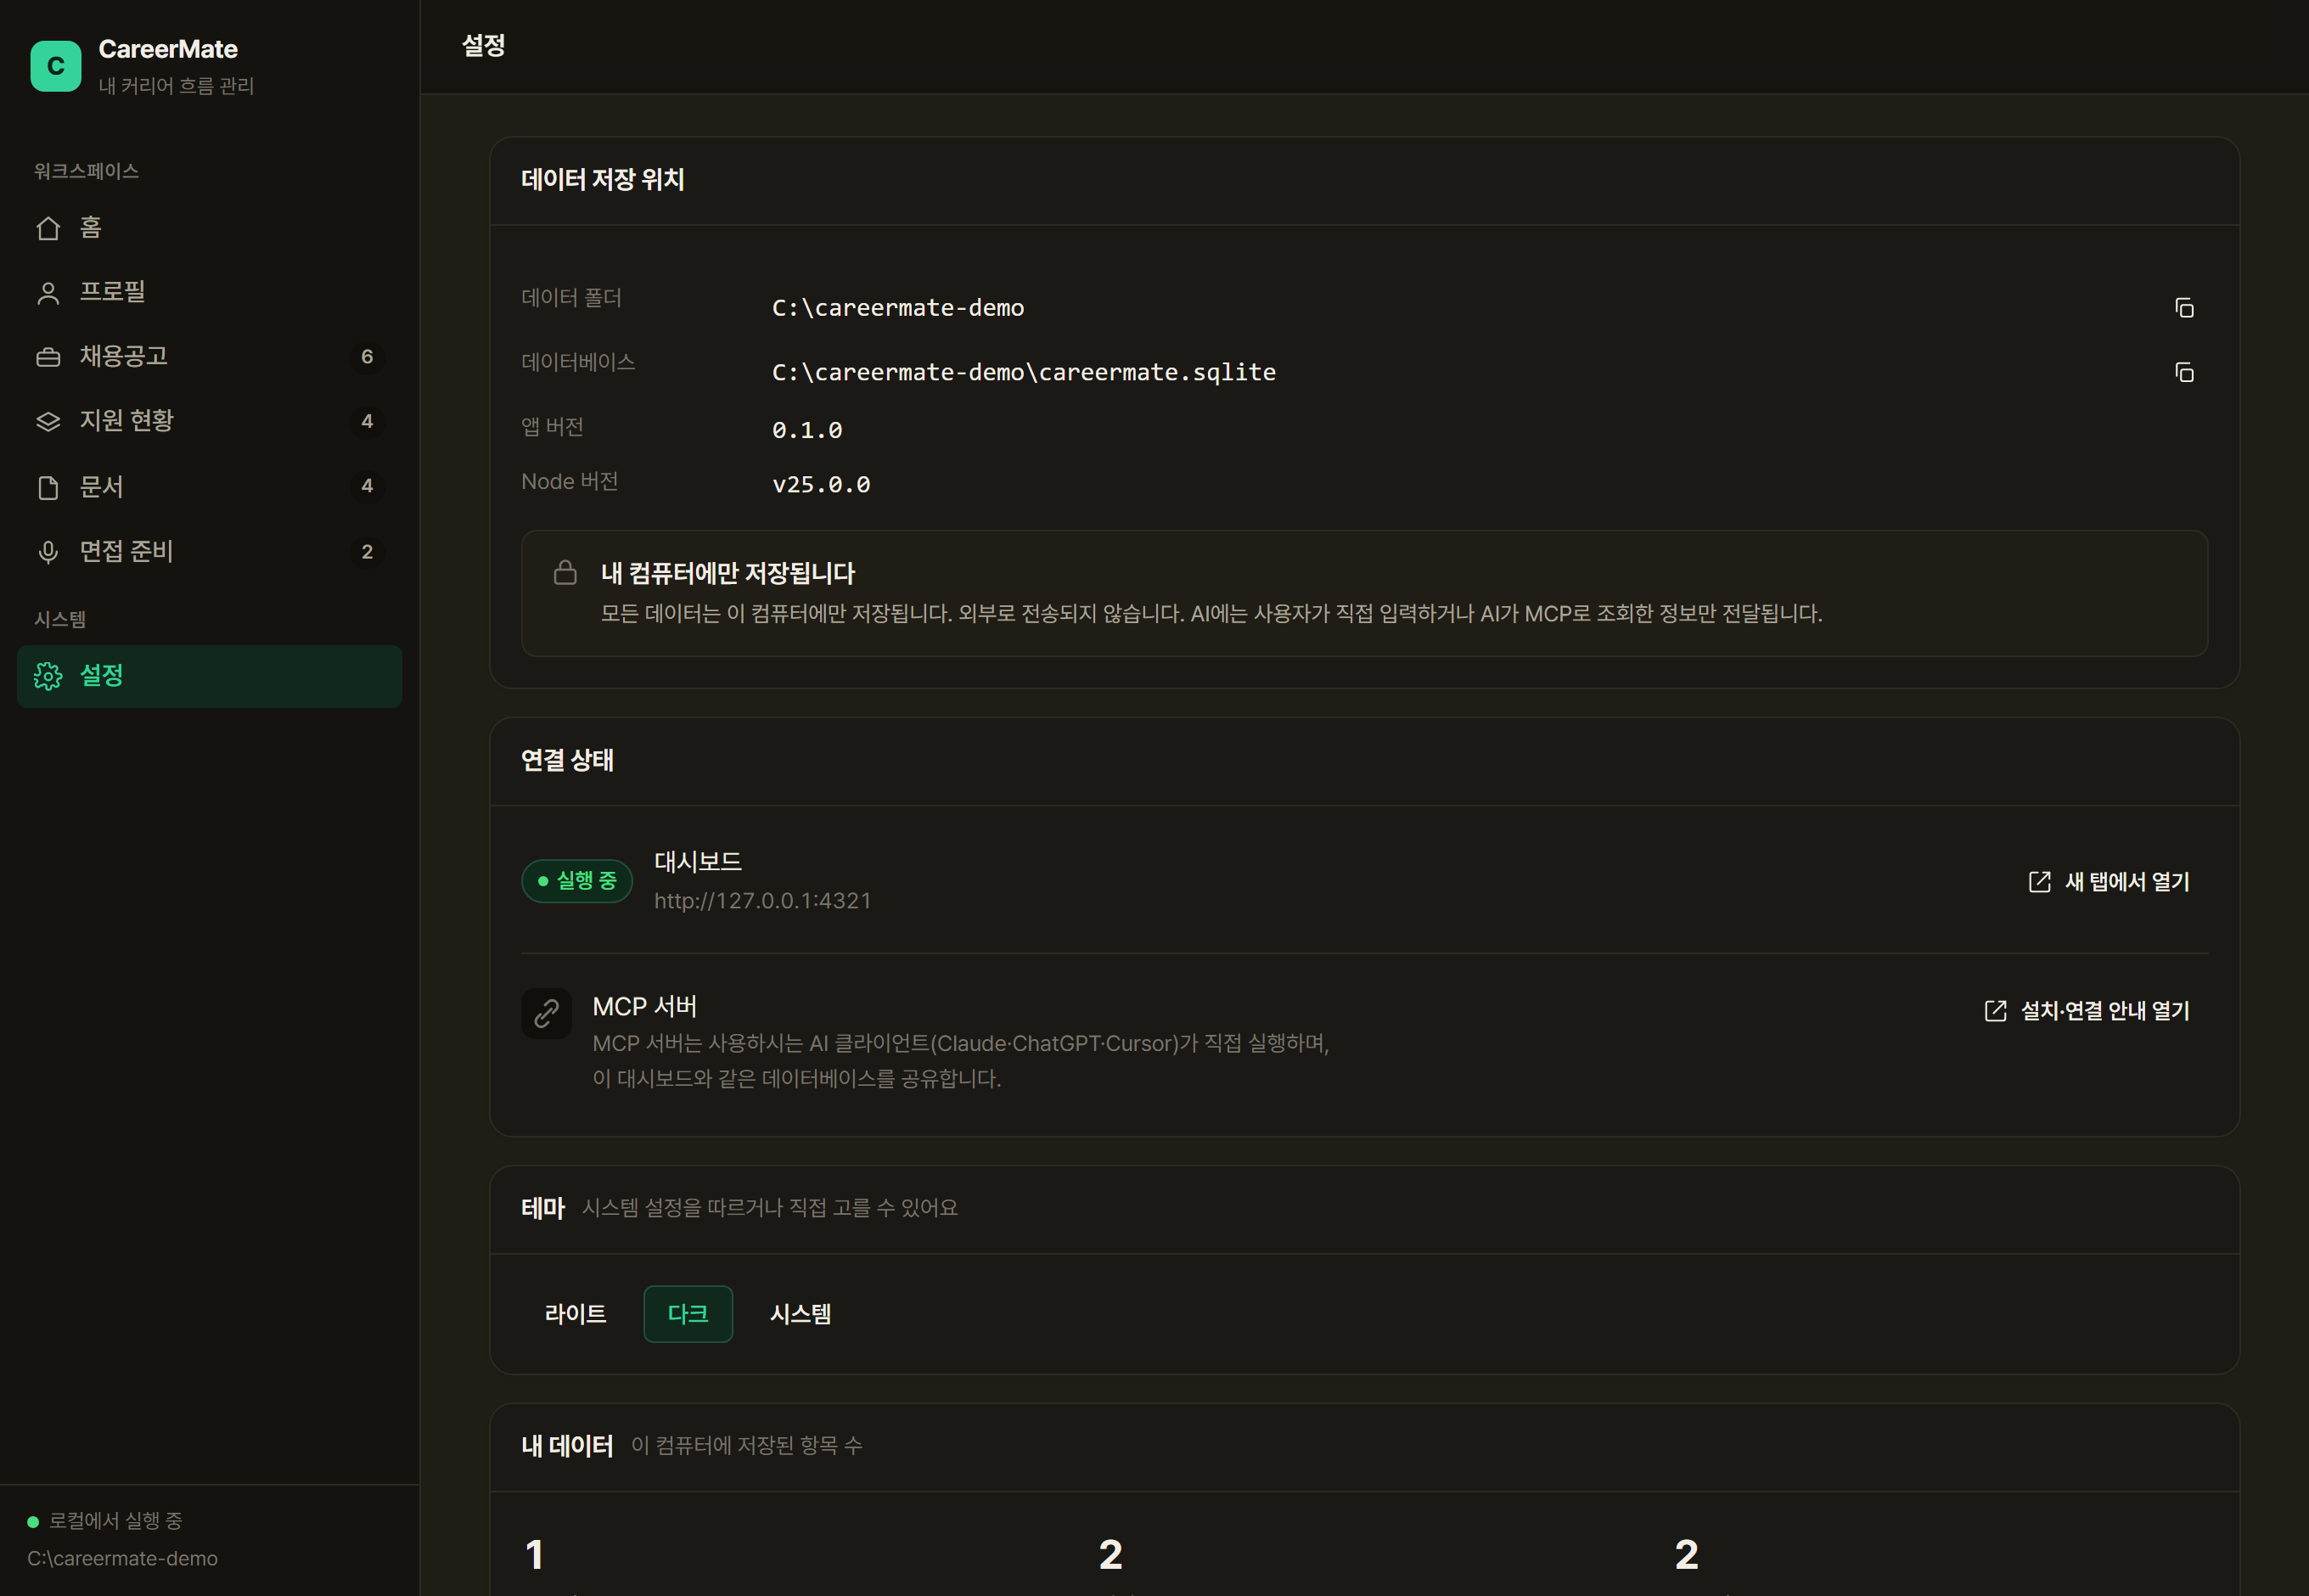Switch theme to 라이트
The width and height of the screenshot is (2309, 1596).
tap(575, 1314)
